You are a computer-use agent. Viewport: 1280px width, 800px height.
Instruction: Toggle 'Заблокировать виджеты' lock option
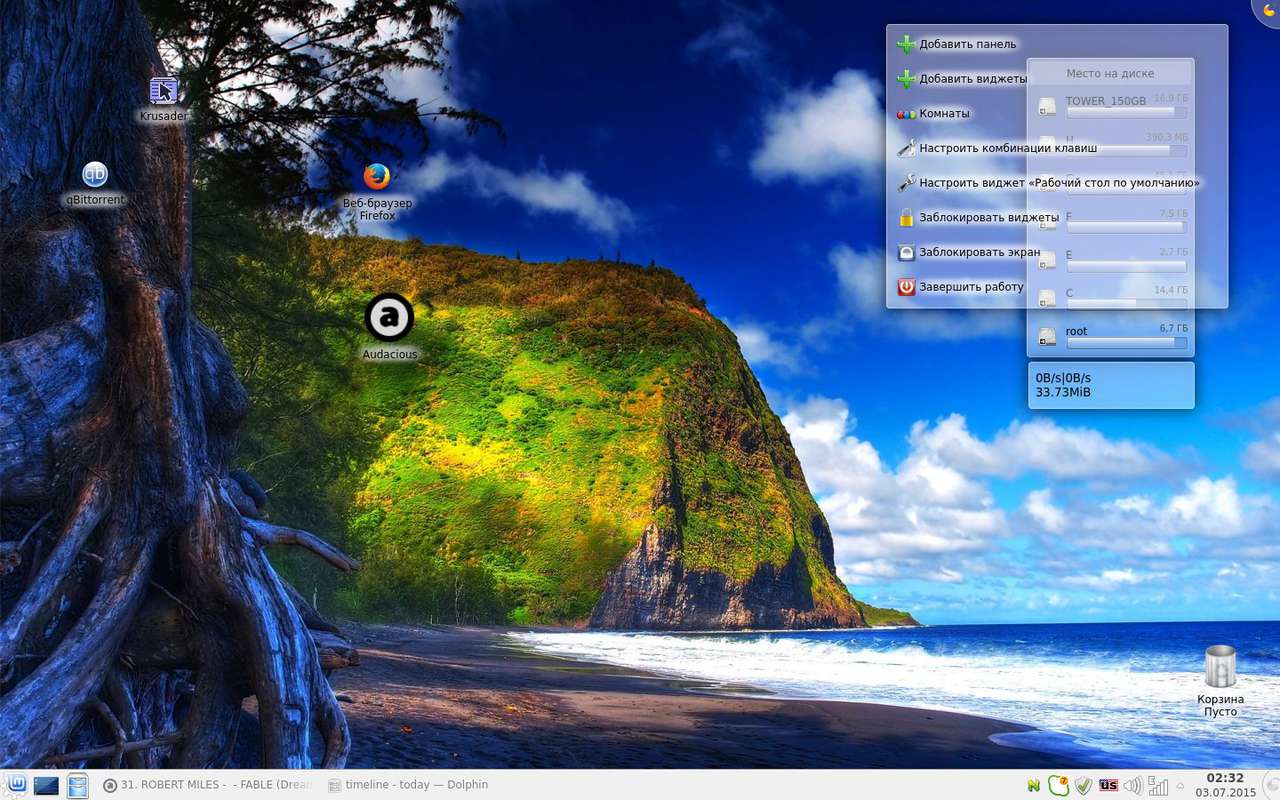tap(988, 217)
